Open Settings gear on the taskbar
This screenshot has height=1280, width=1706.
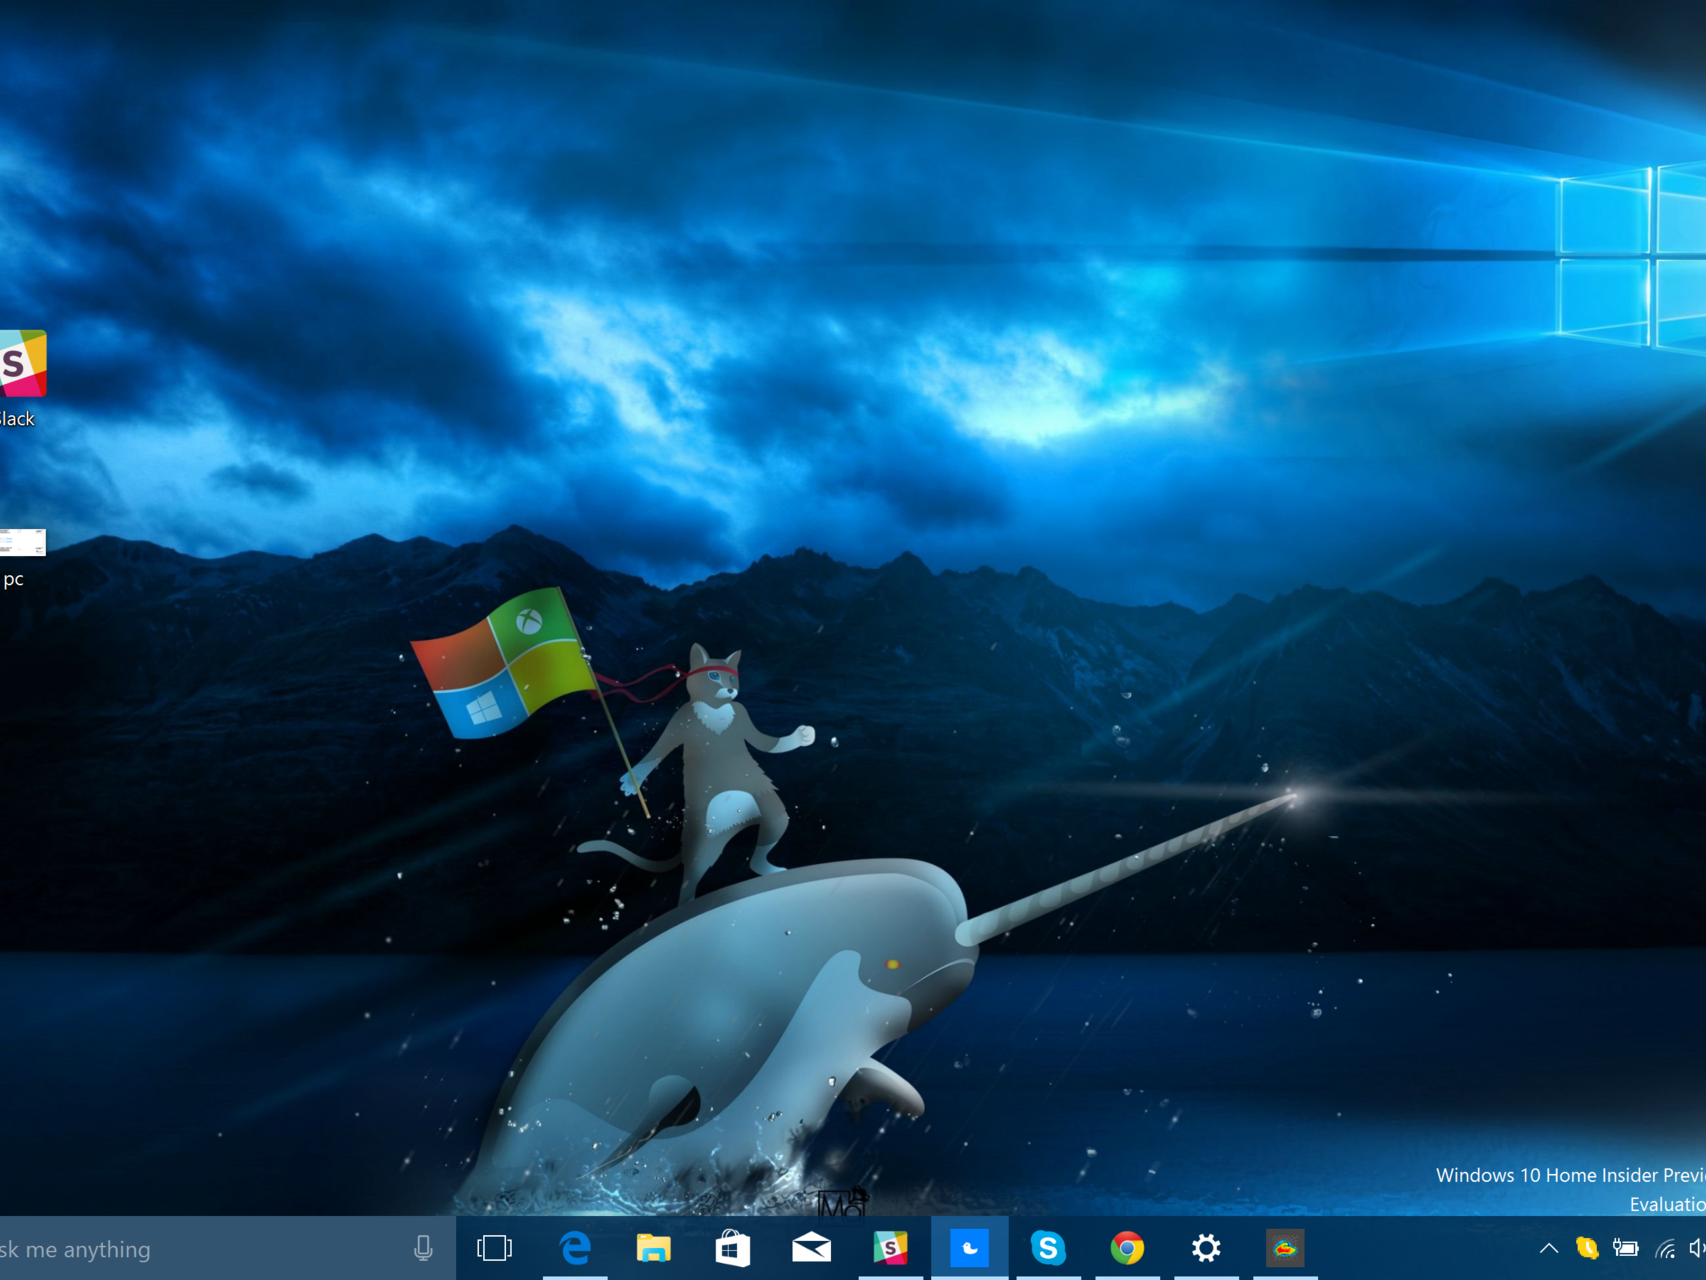tap(1206, 1248)
